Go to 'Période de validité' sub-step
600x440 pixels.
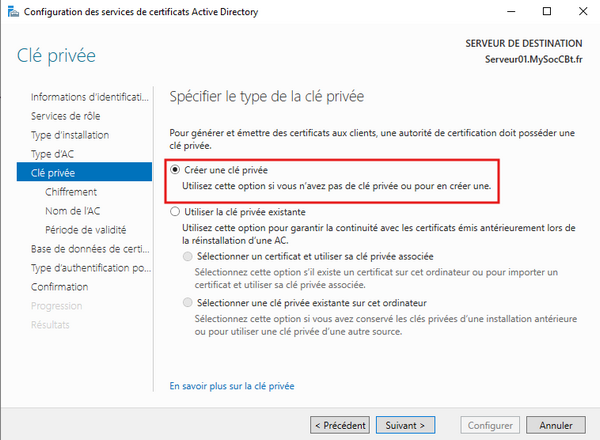88,230
